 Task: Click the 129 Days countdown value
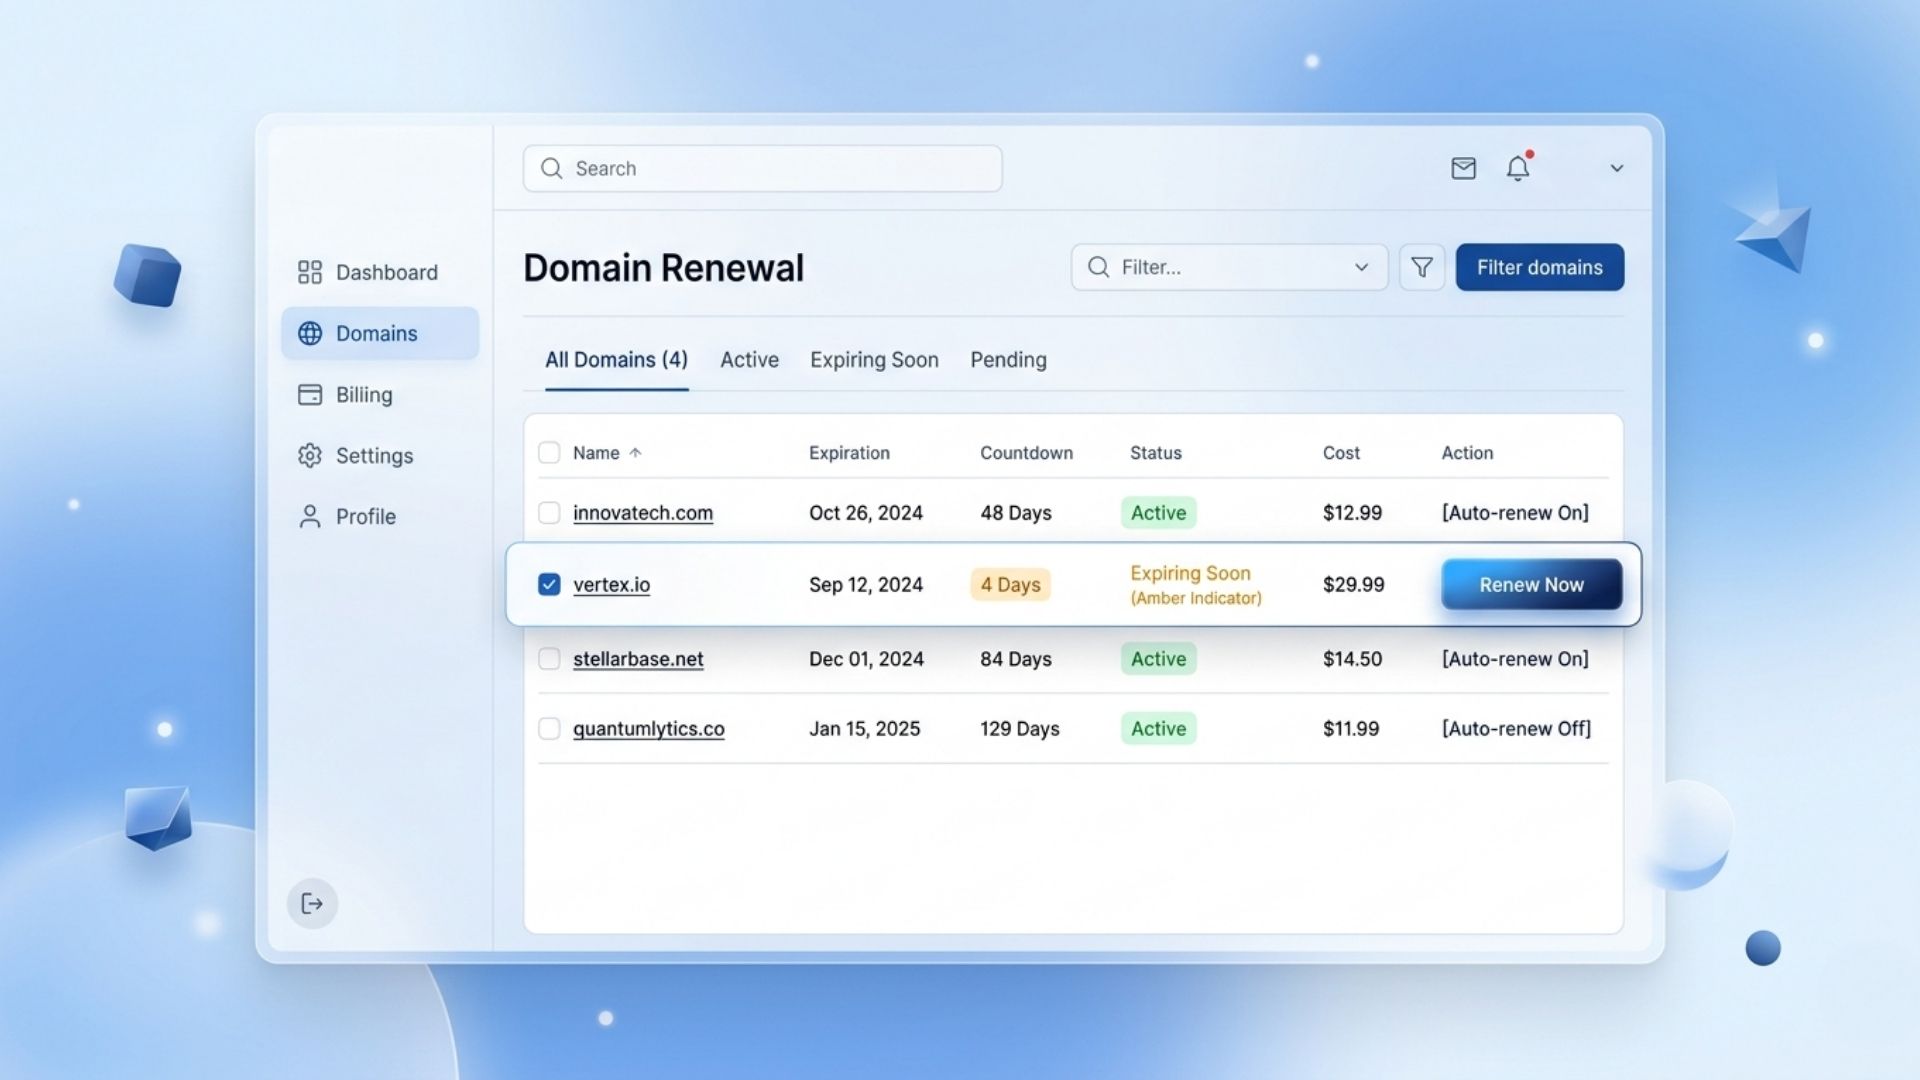tap(1019, 729)
